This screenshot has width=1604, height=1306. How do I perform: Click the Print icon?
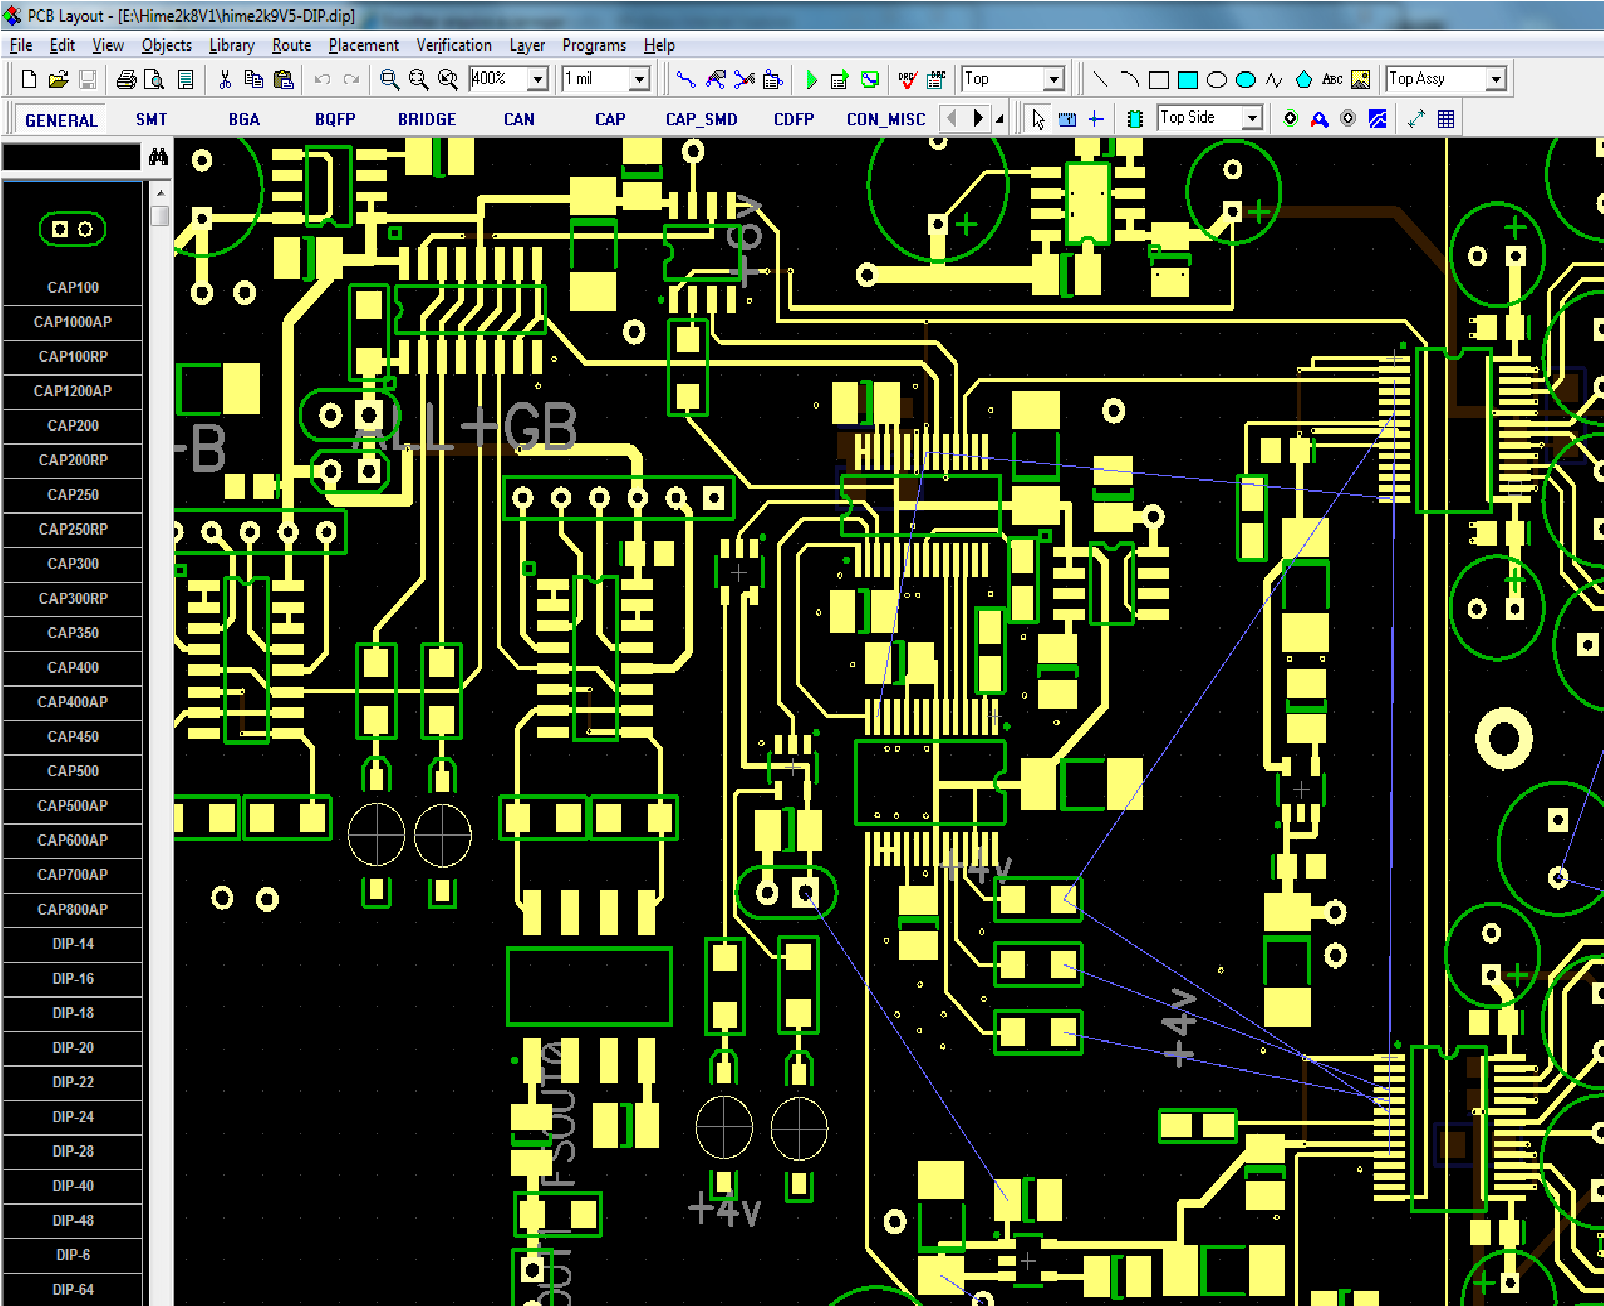126,79
